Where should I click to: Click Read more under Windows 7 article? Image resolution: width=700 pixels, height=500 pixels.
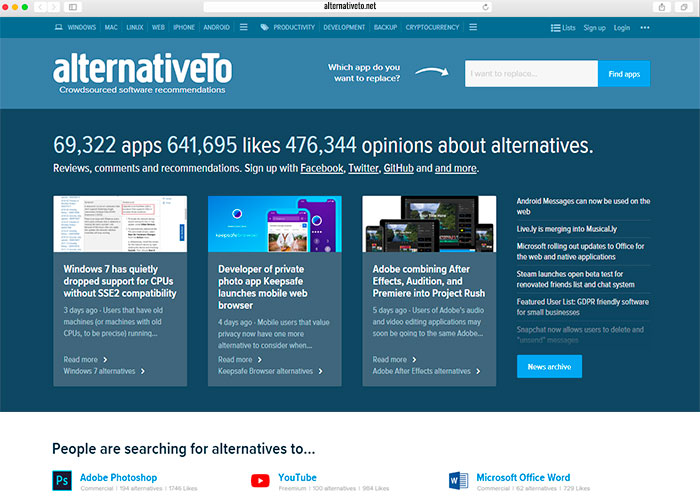[x=85, y=359]
